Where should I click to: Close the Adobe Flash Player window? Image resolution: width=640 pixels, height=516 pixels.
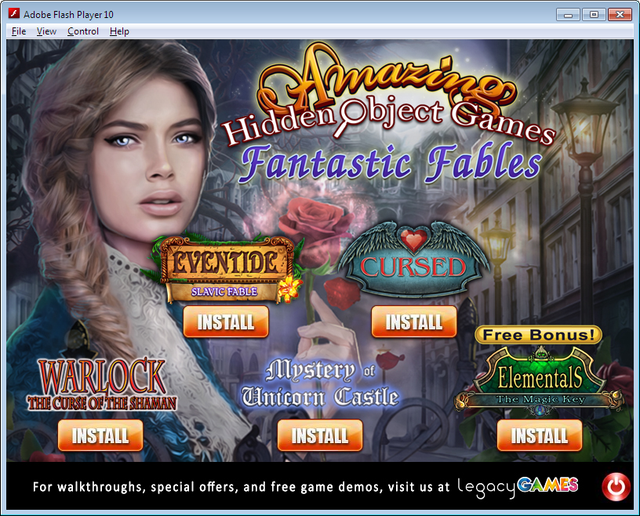[x=620, y=15]
